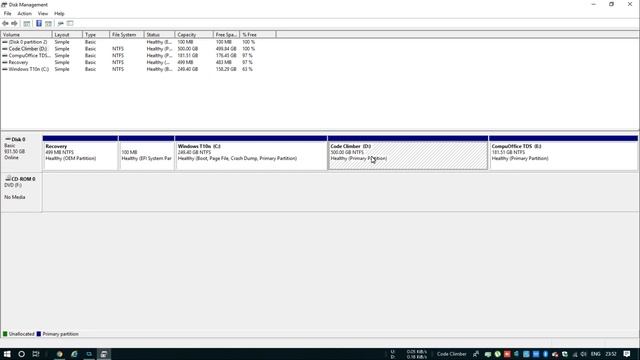640x360 pixels.
Task: Click 158.29 GB free space value
Action: coord(226,69)
